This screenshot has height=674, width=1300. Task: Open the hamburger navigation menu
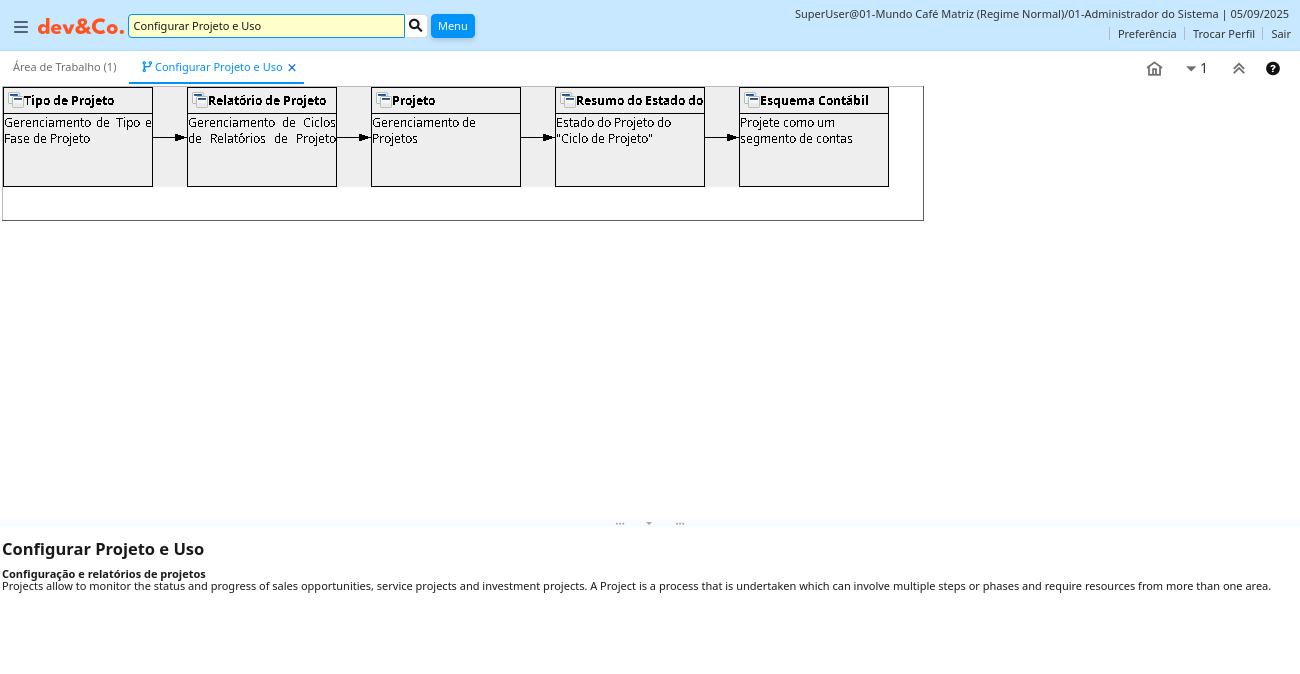21,27
